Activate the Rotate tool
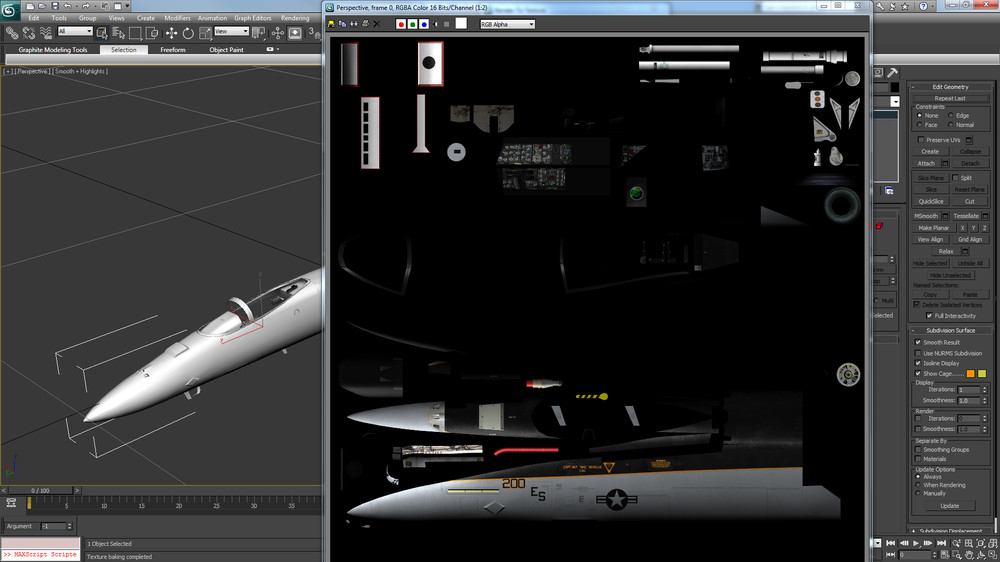 coord(189,32)
